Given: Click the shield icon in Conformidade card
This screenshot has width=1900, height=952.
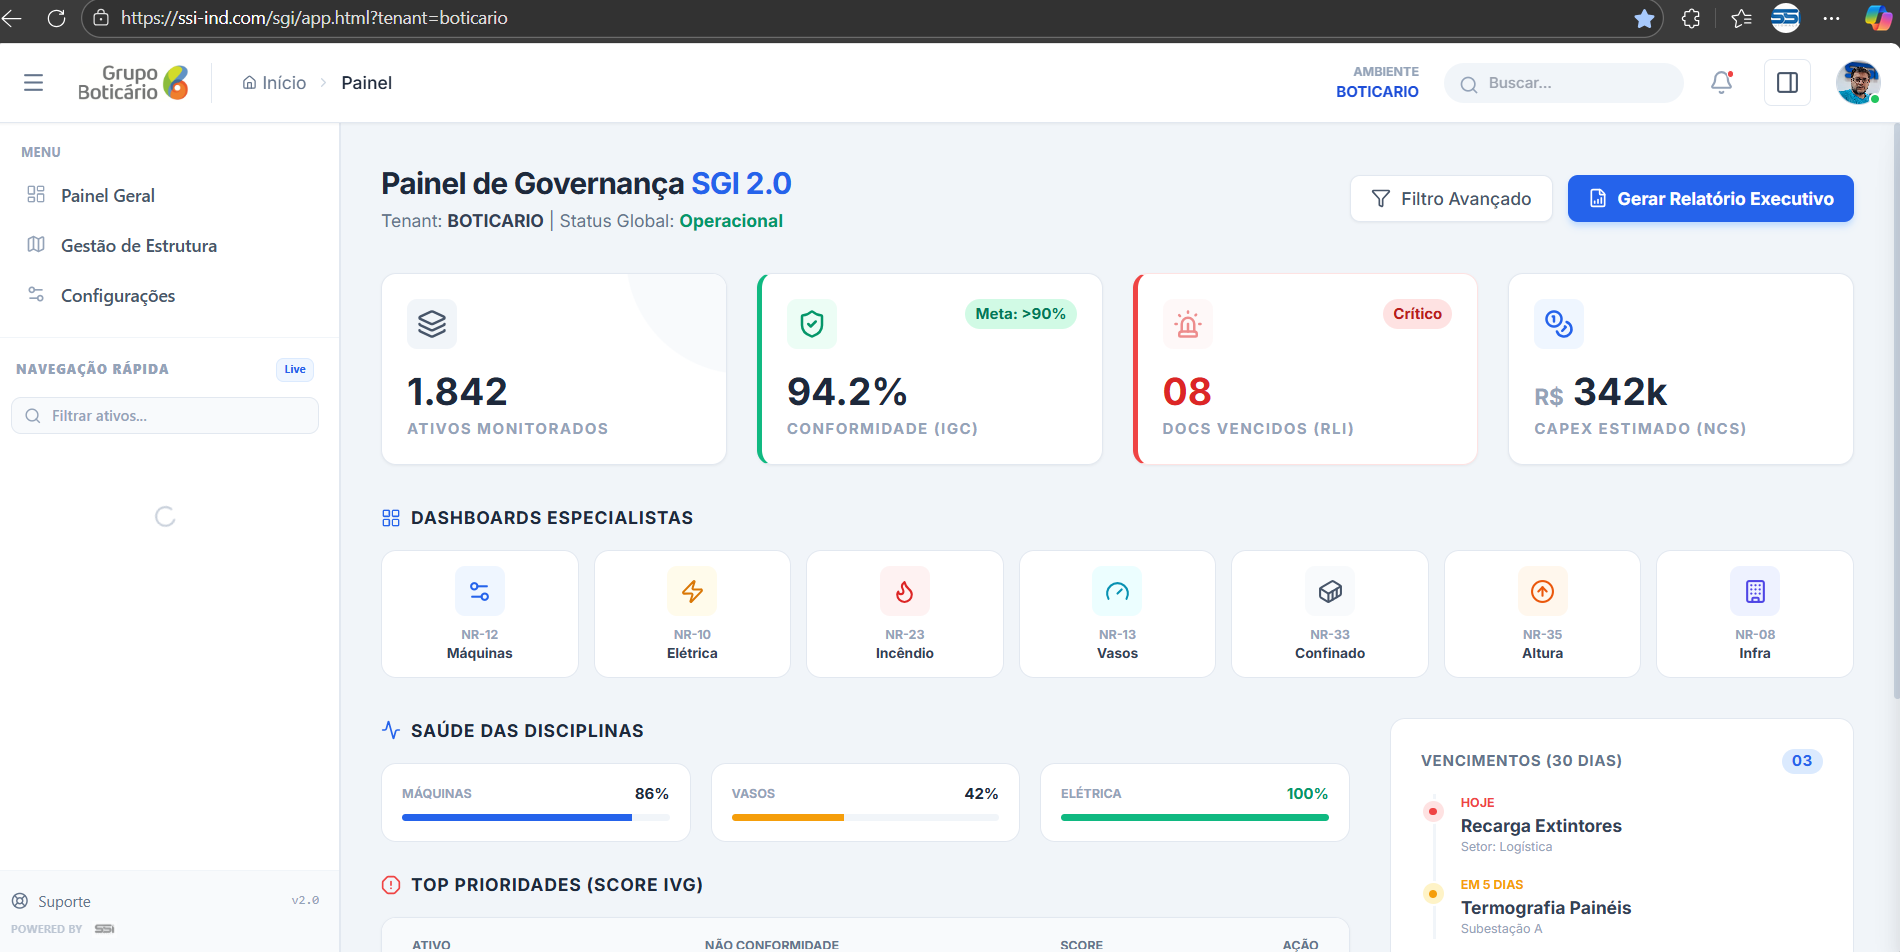Looking at the screenshot, I should [x=812, y=324].
